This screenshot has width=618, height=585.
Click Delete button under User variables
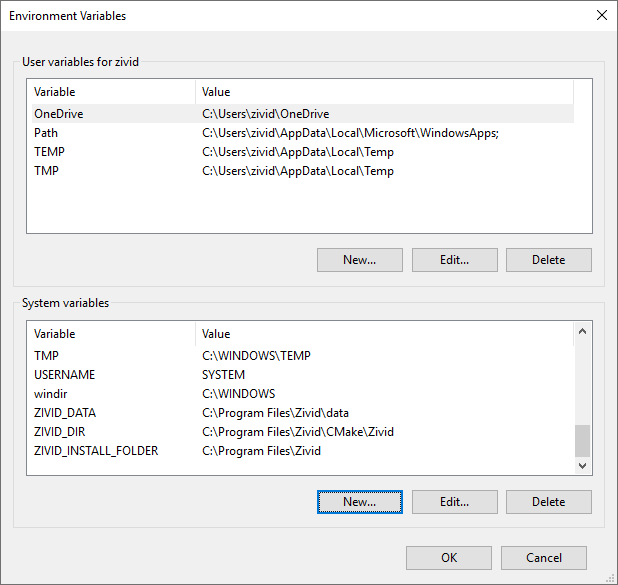tap(548, 260)
